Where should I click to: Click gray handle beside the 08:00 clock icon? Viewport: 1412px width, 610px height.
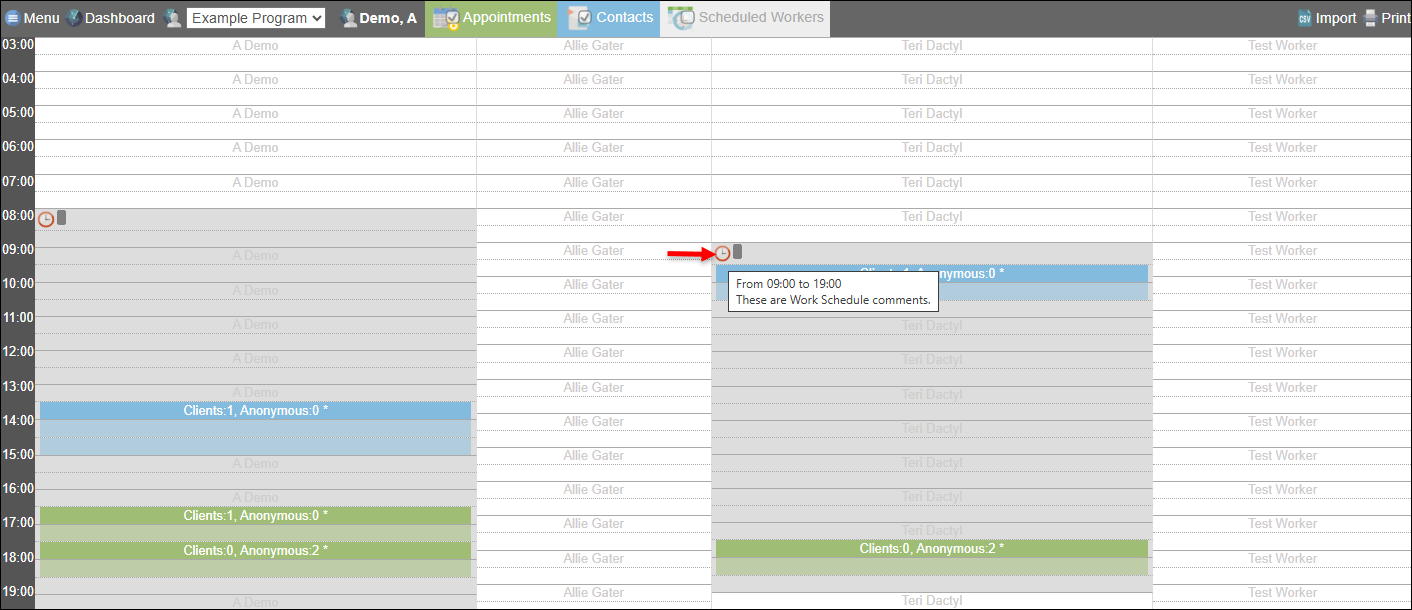[x=62, y=218]
